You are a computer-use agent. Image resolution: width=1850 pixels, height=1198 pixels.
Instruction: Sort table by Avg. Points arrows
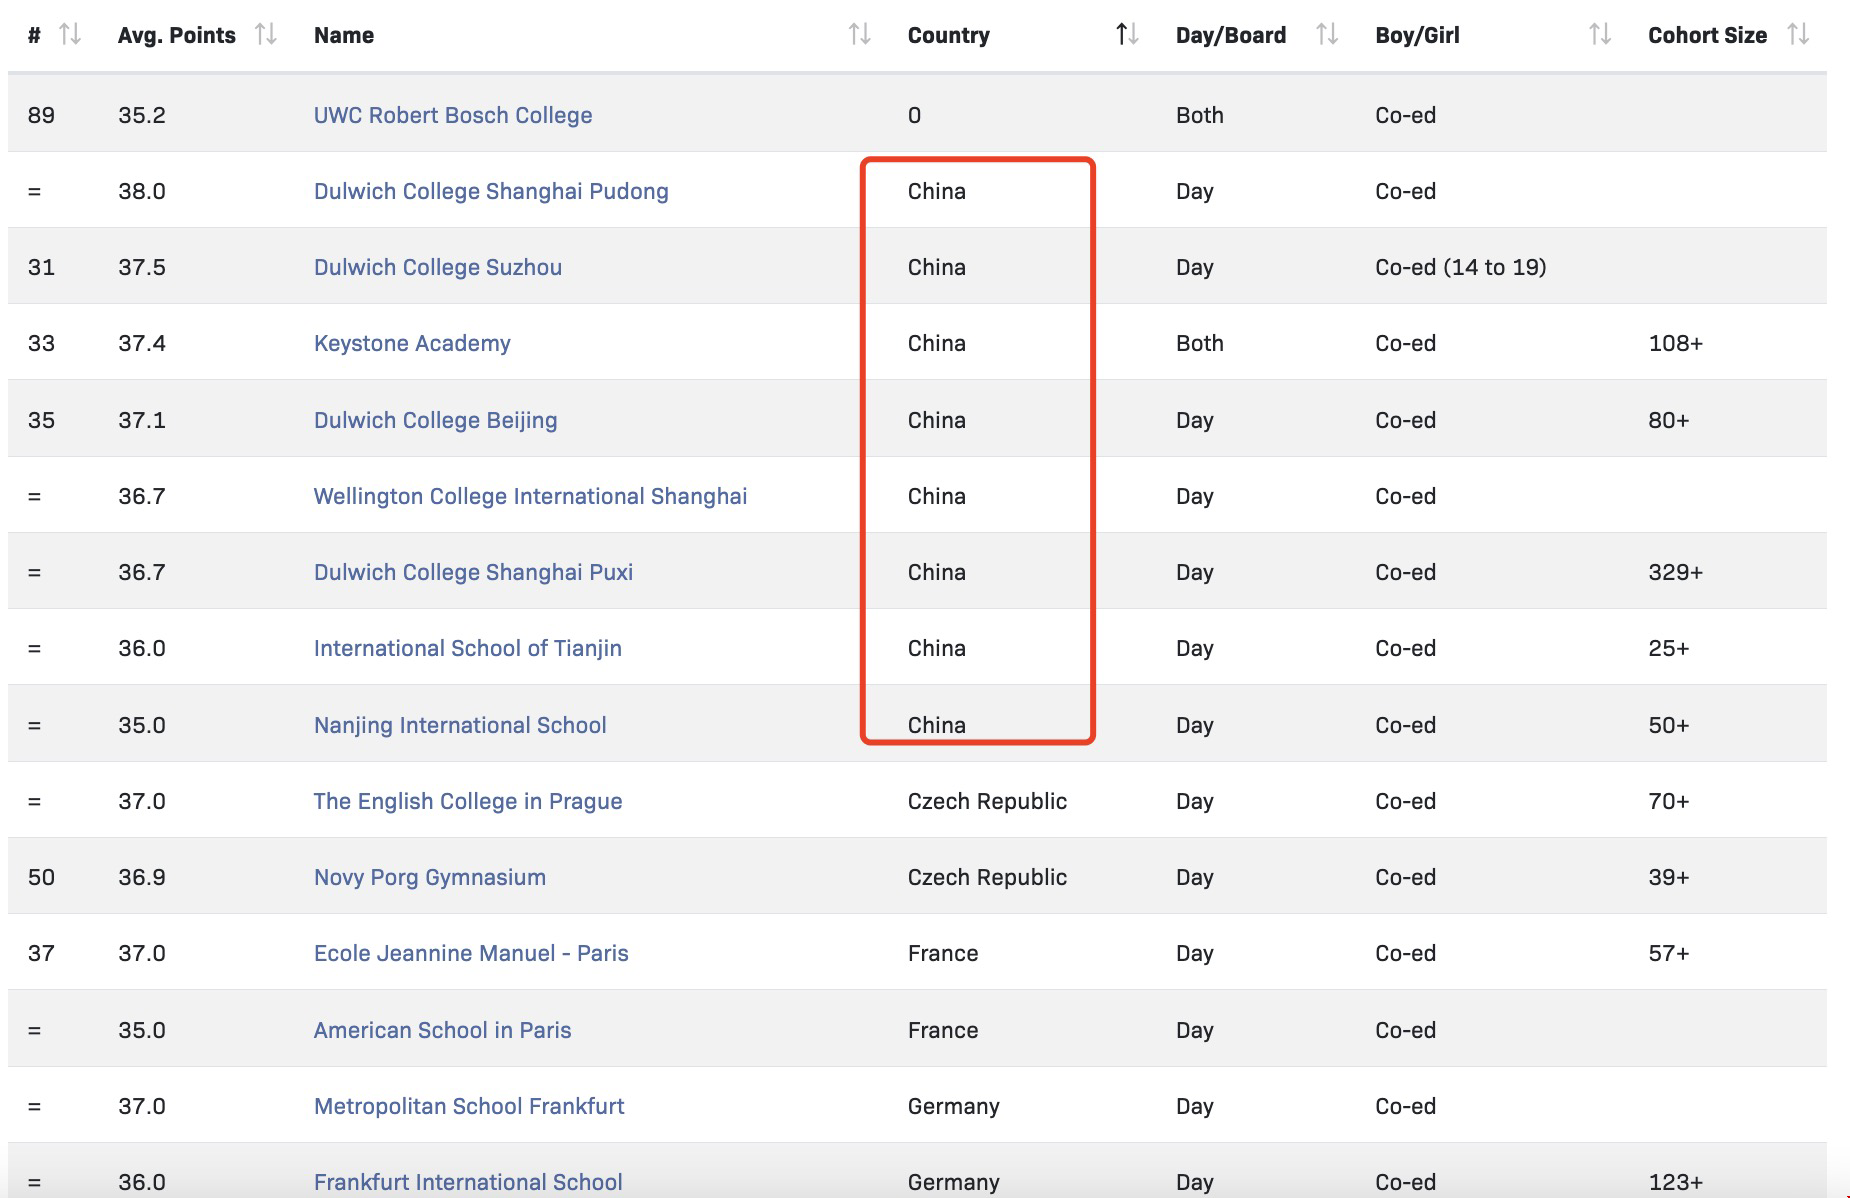tap(266, 35)
